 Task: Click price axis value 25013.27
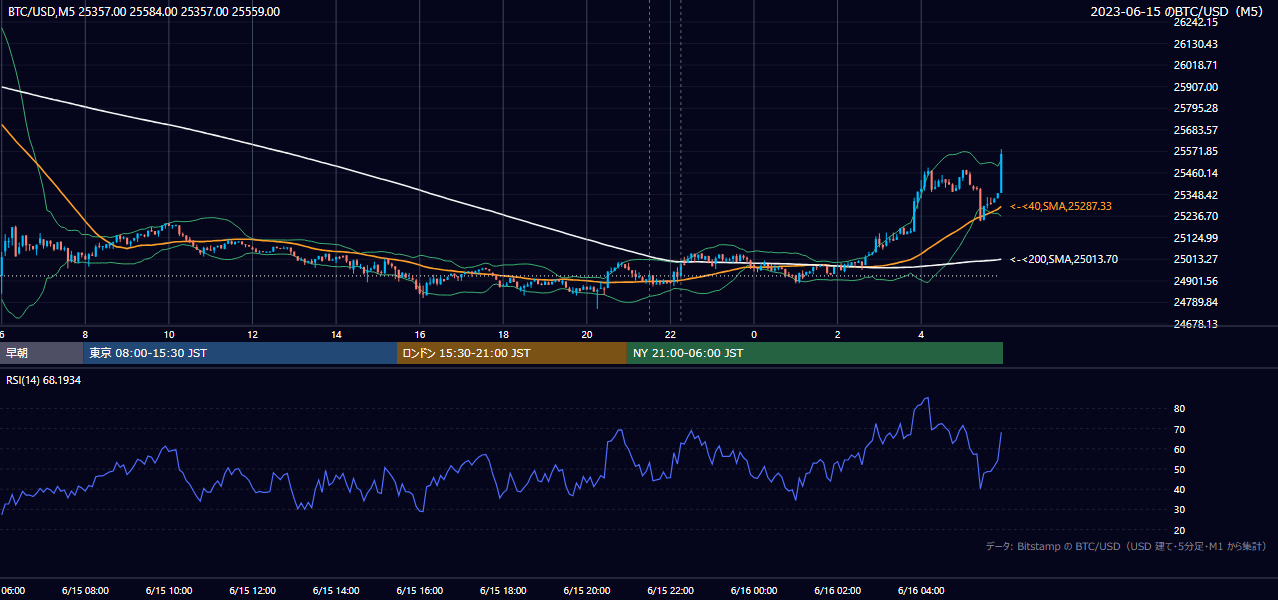pyautogui.click(x=1195, y=259)
